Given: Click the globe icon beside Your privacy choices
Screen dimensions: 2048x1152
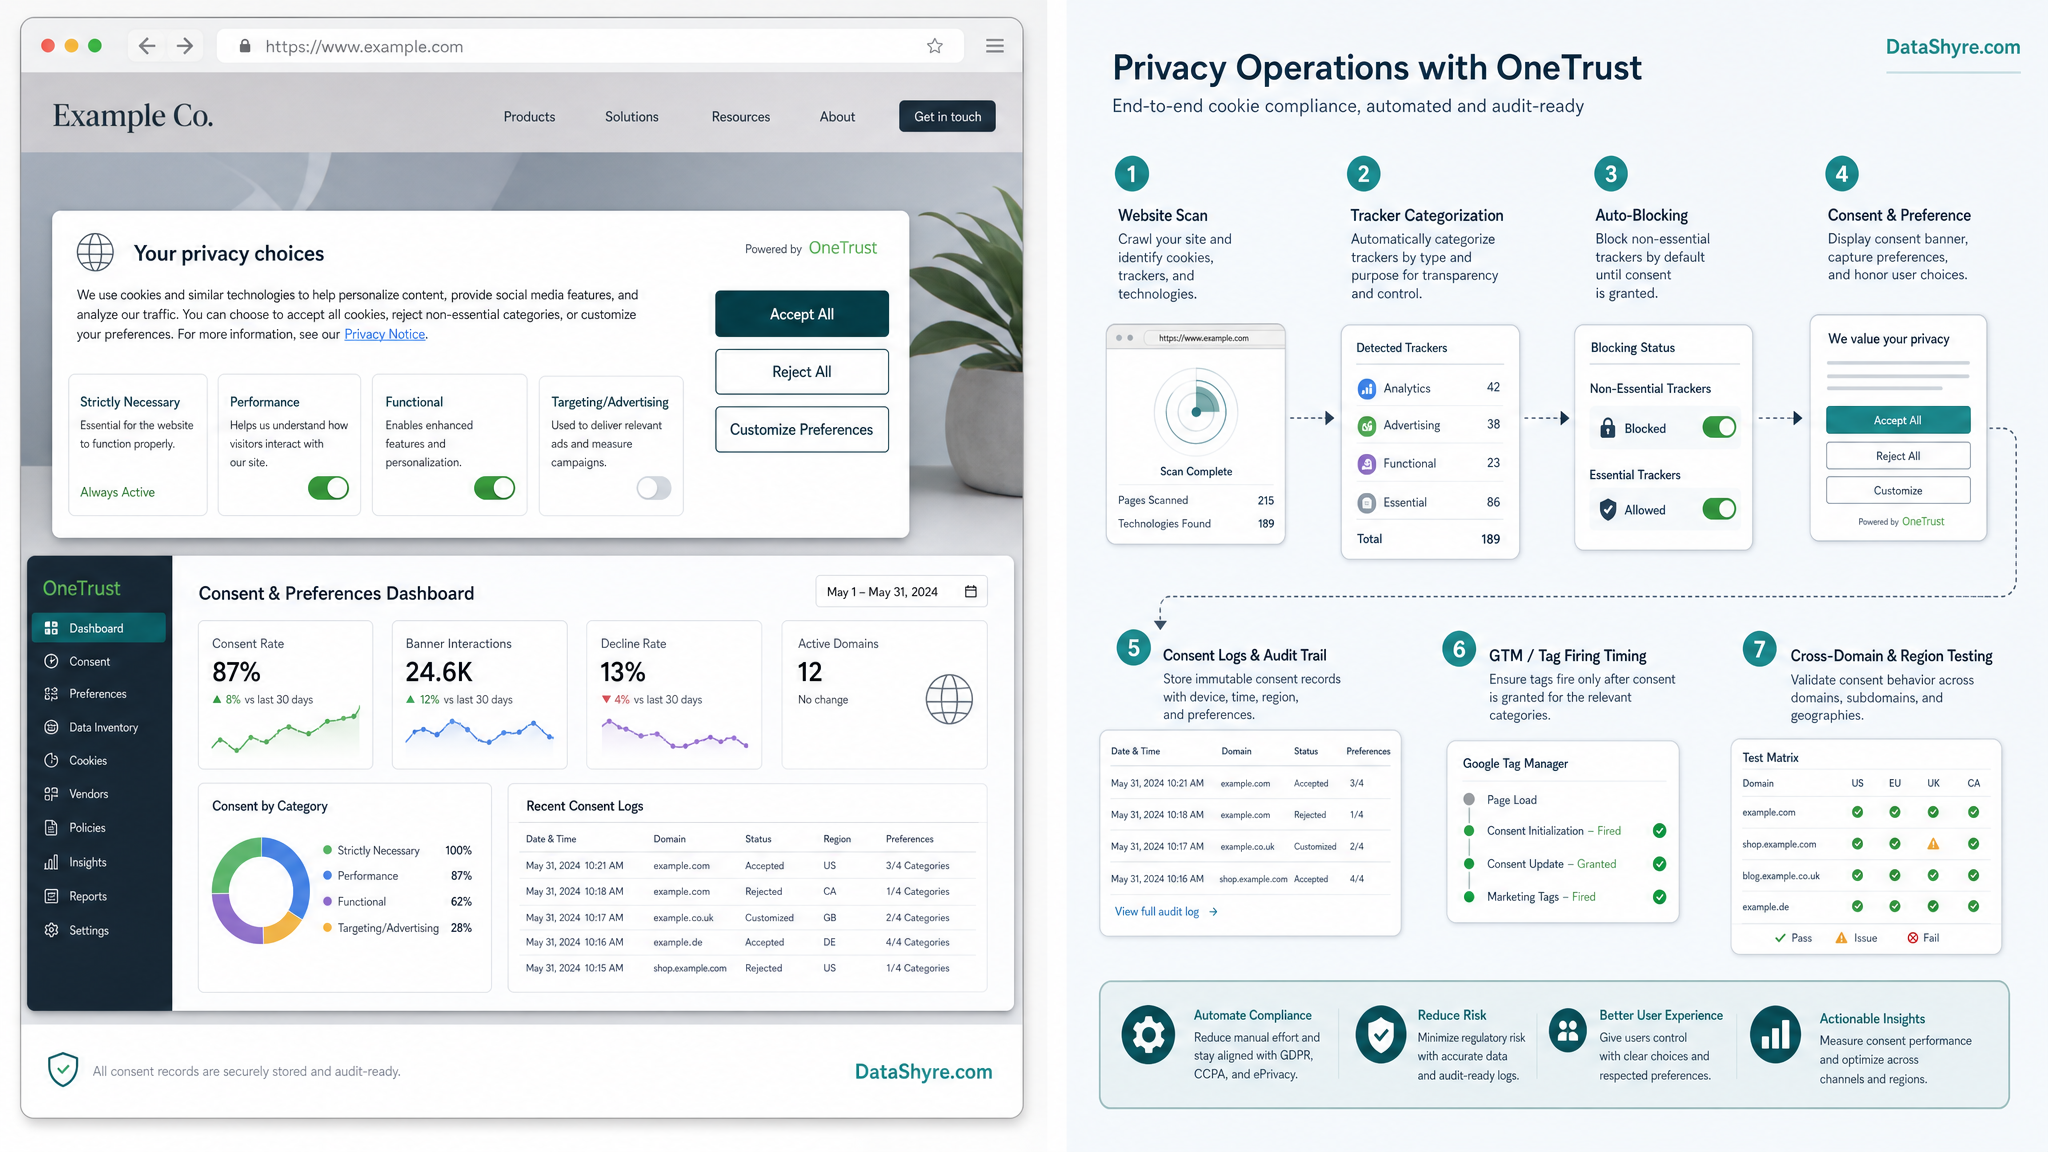Looking at the screenshot, I should pyautogui.click(x=95, y=252).
